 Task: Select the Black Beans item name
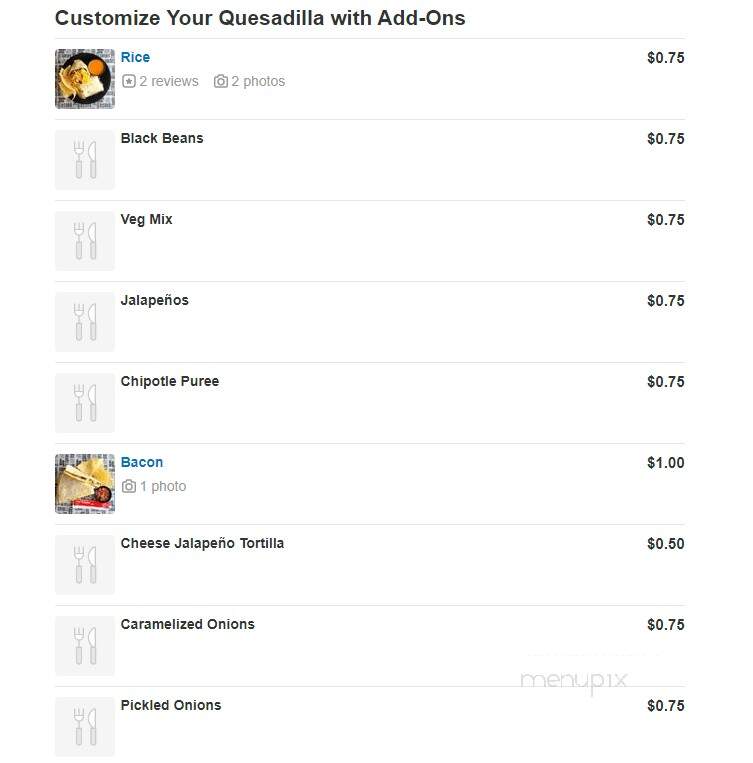[162, 138]
